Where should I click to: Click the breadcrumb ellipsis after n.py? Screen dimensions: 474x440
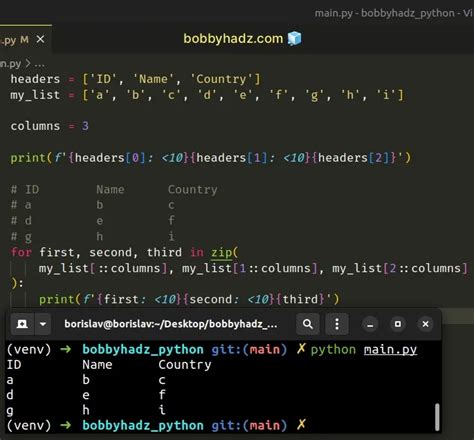click(40, 64)
